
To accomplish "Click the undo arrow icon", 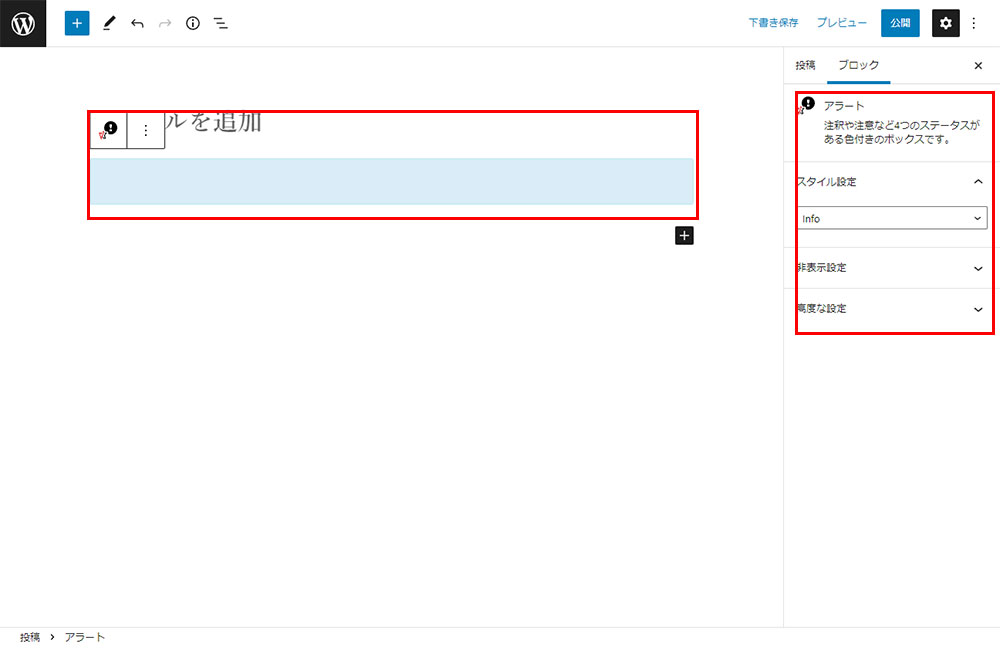I will pyautogui.click(x=137, y=23).
